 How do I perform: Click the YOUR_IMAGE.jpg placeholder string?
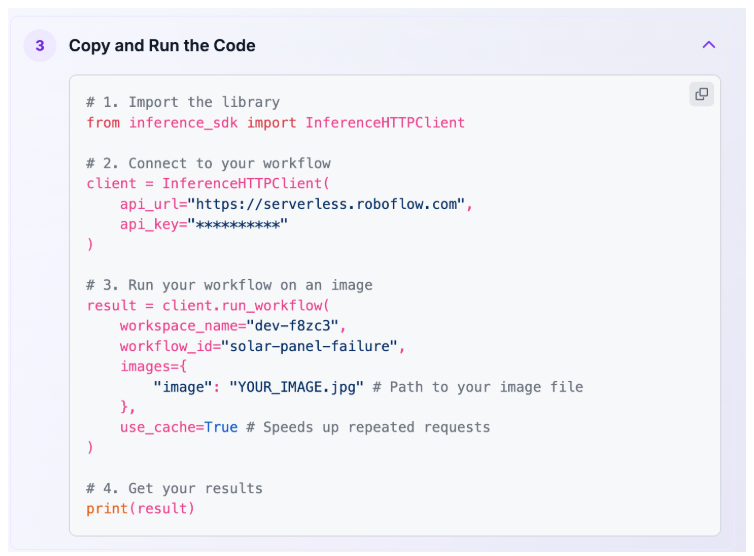click(296, 387)
